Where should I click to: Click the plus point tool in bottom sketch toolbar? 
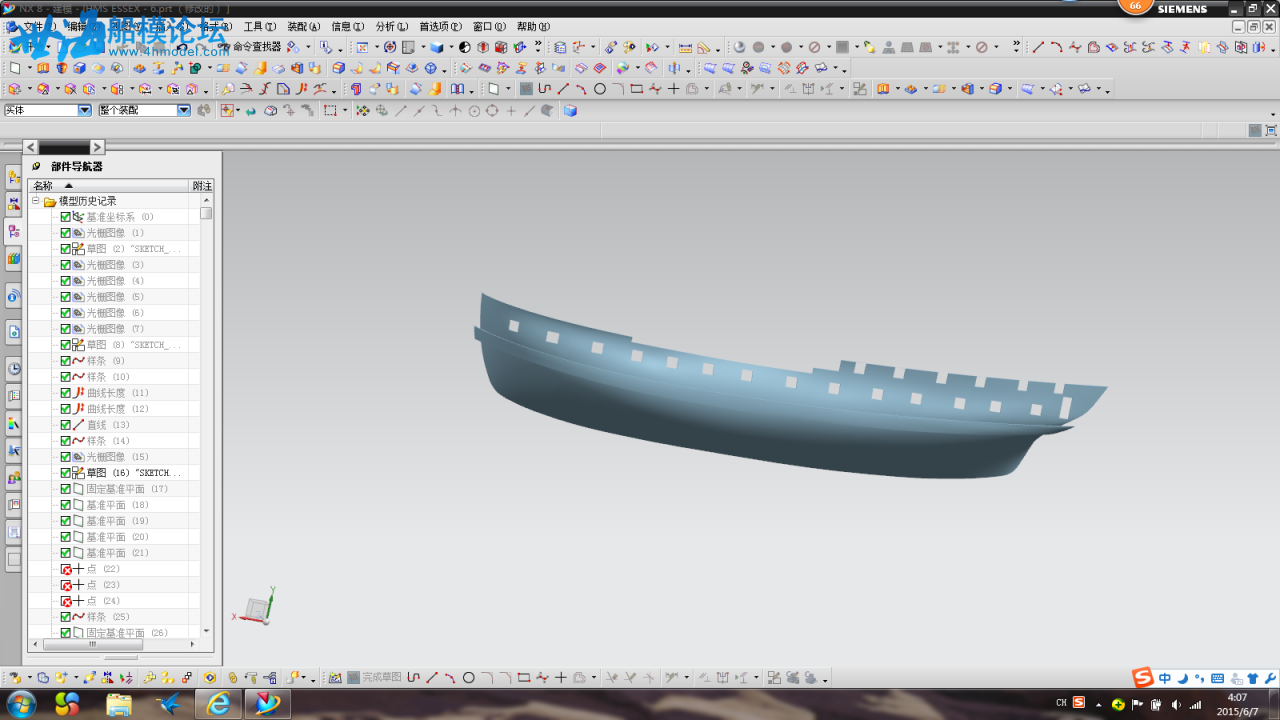(x=560, y=678)
